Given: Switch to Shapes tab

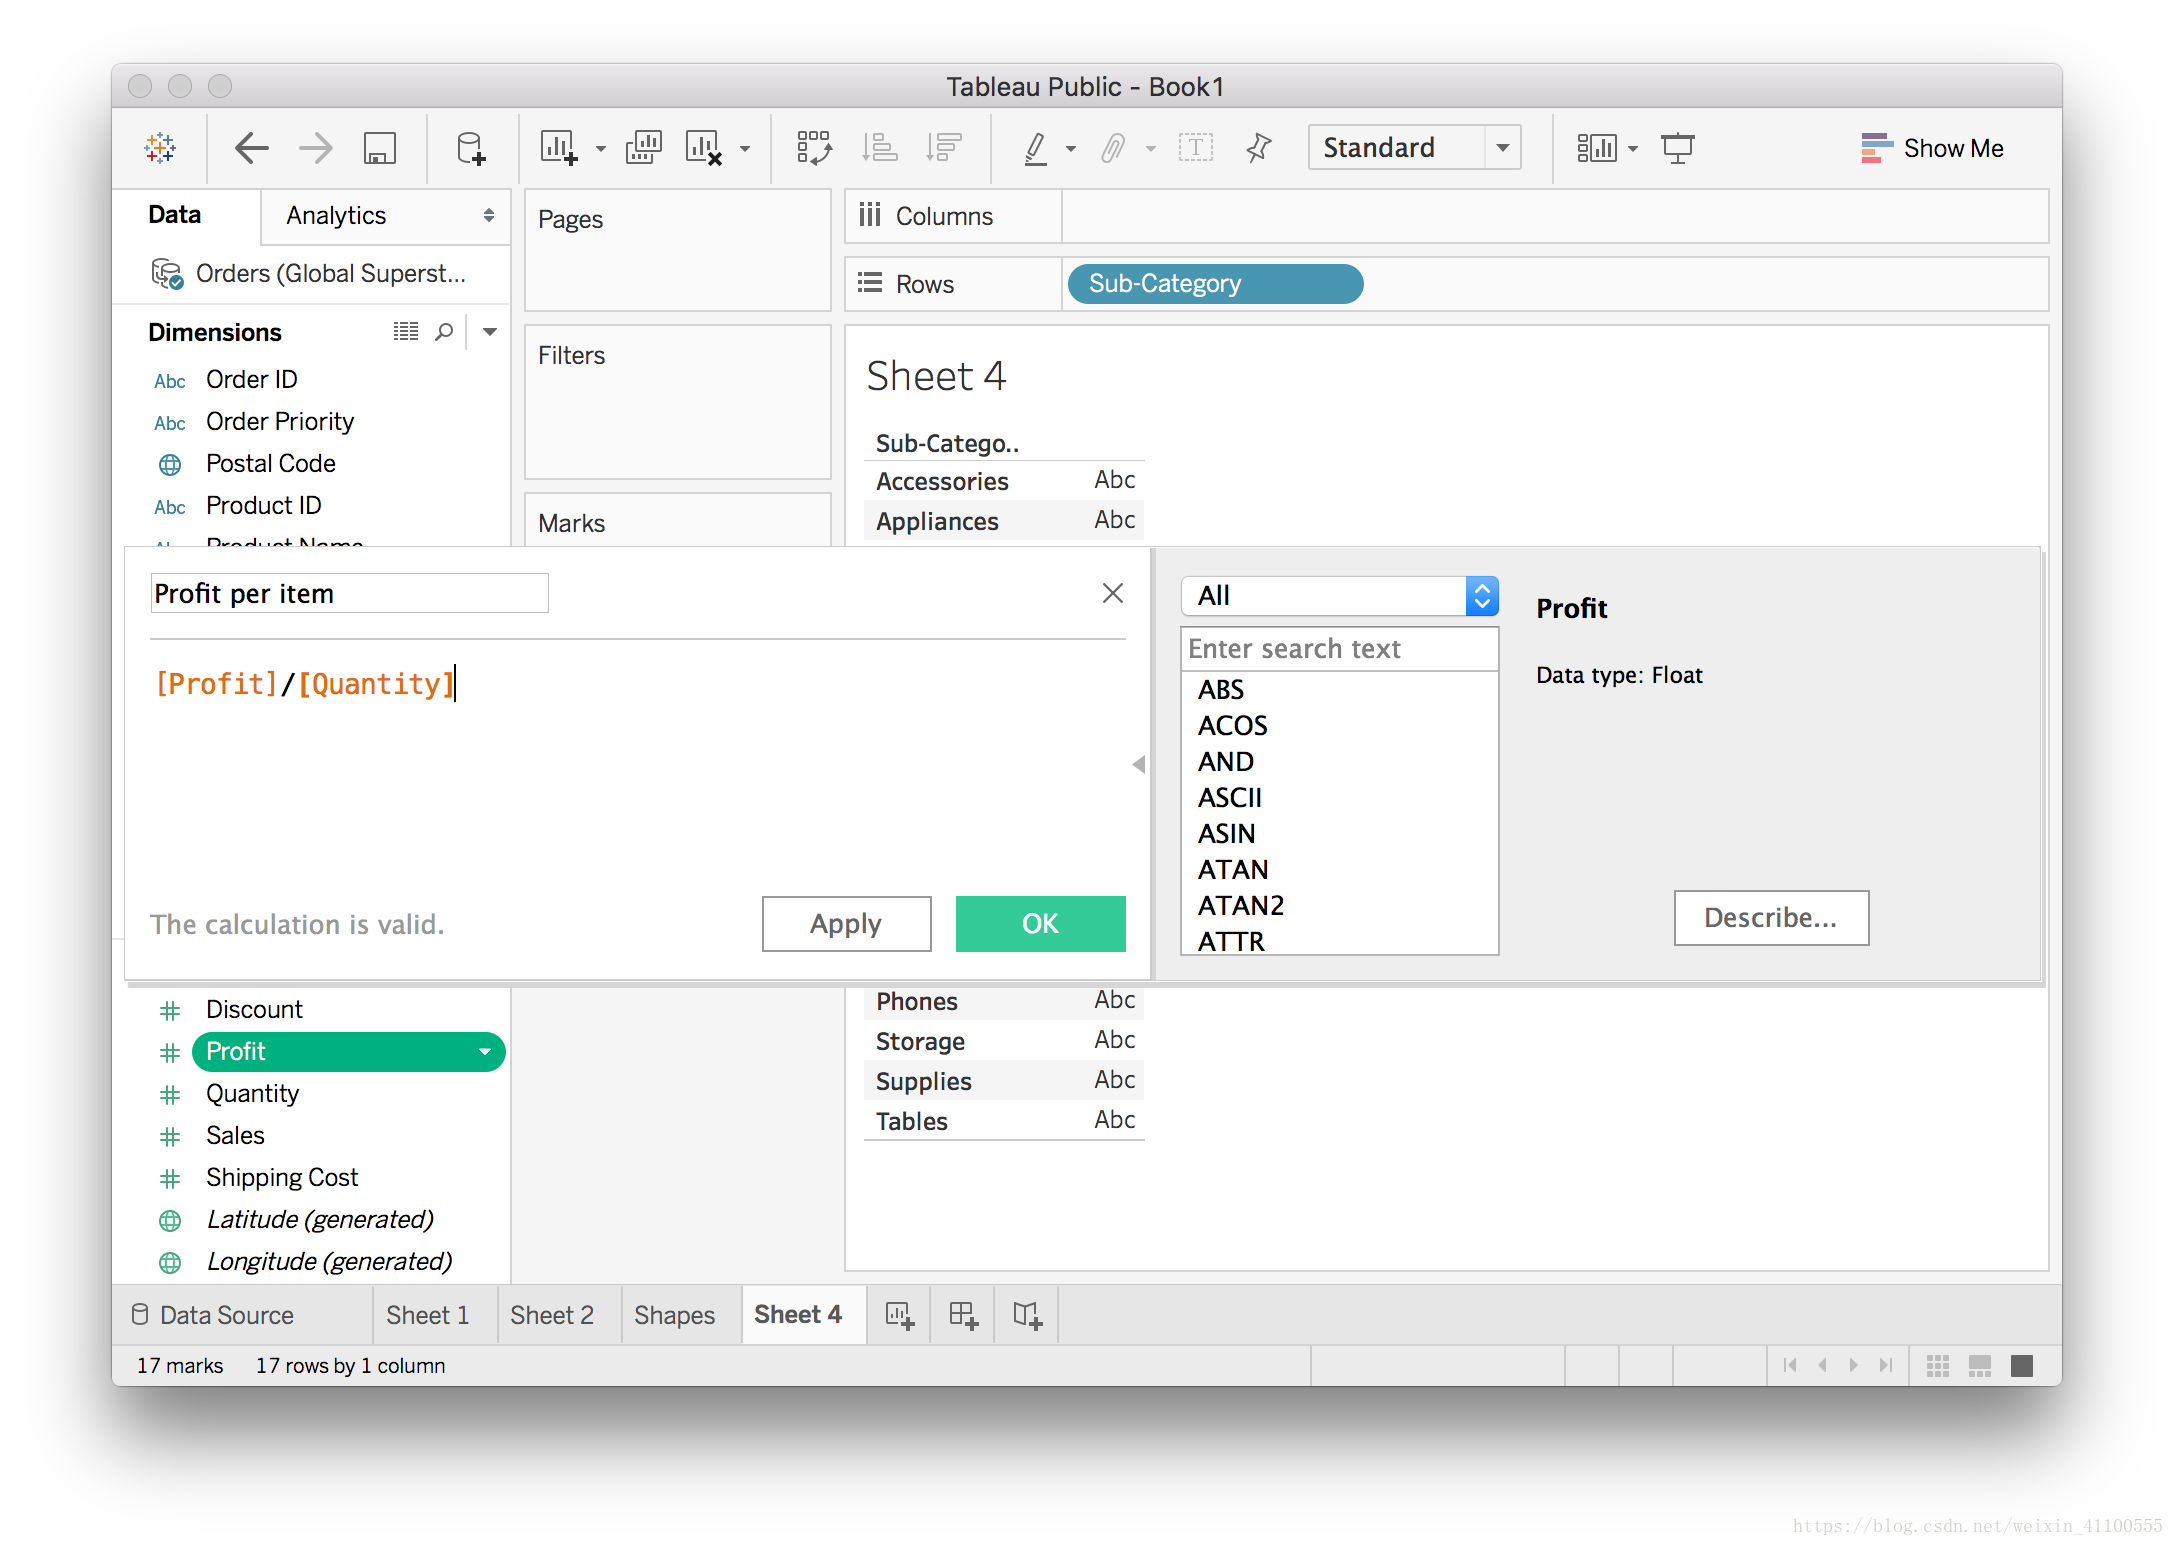Looking at the screenshot, I should [x=675, y=1315].
